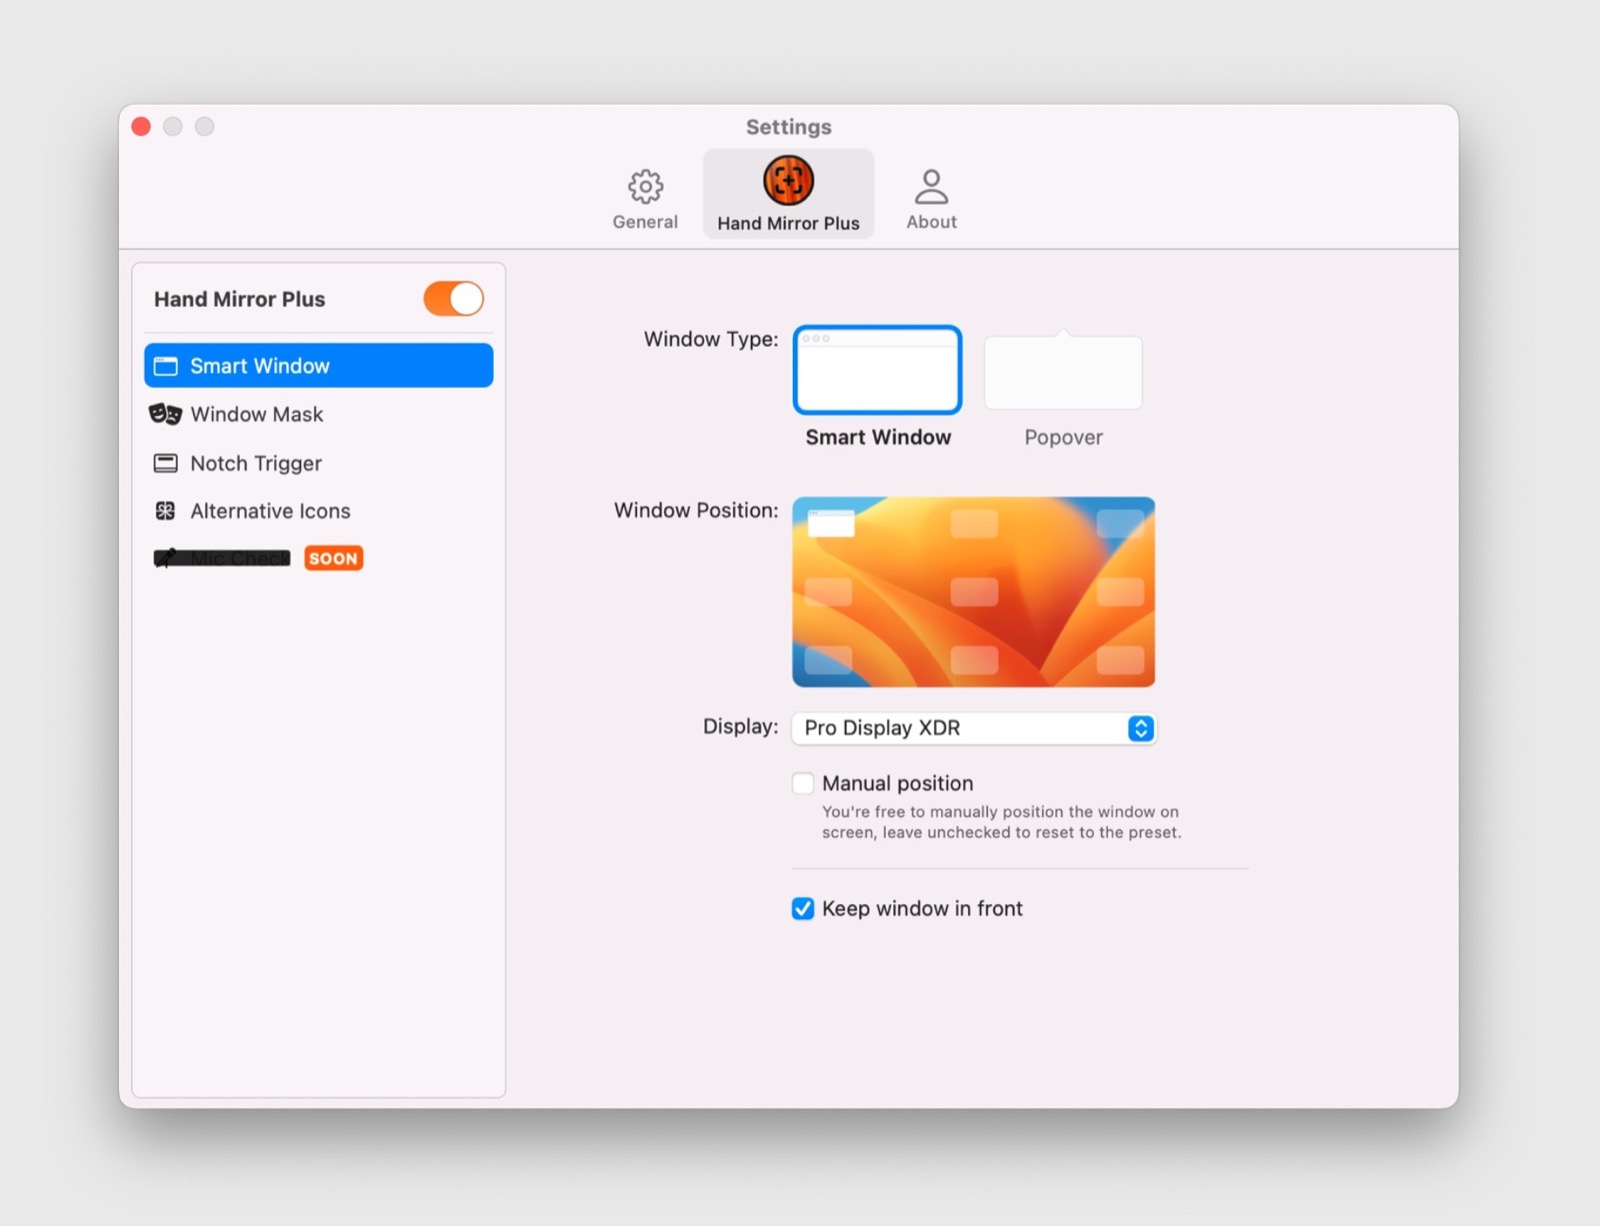
Task: Open the General settings tab
Action: click(645, 199)
